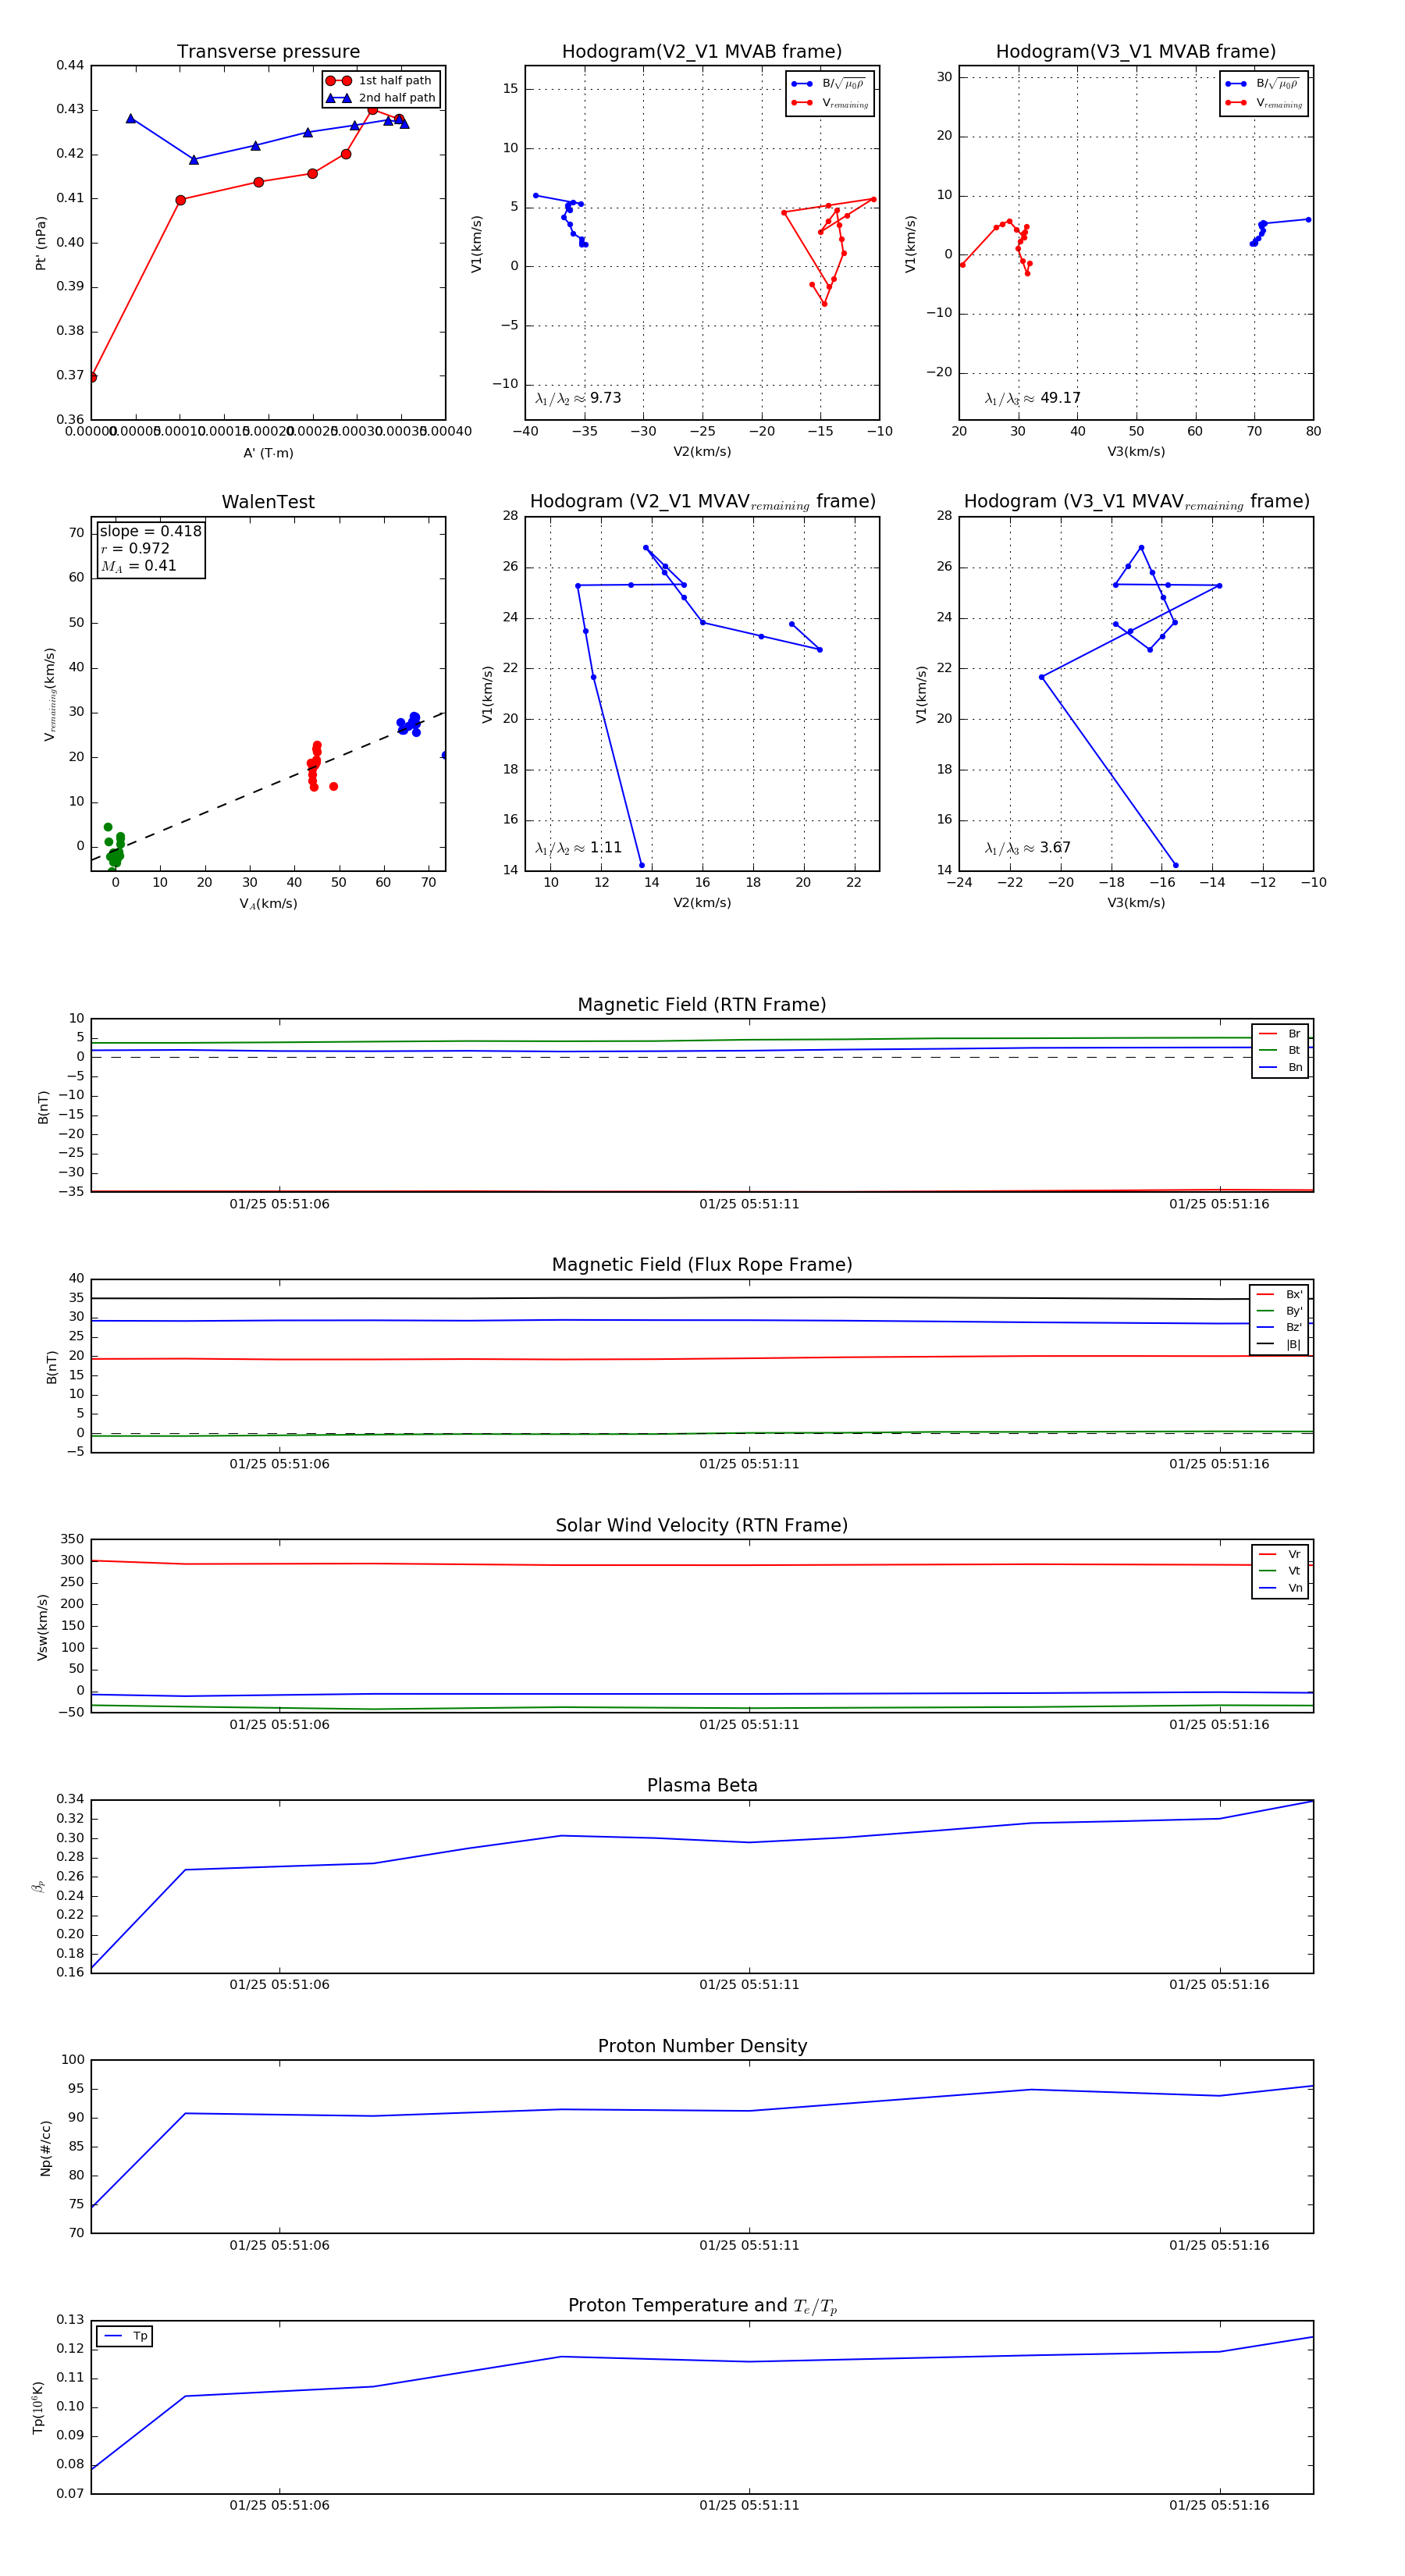Click the '|B|' legend entry

click(x=1279, y=1345)
